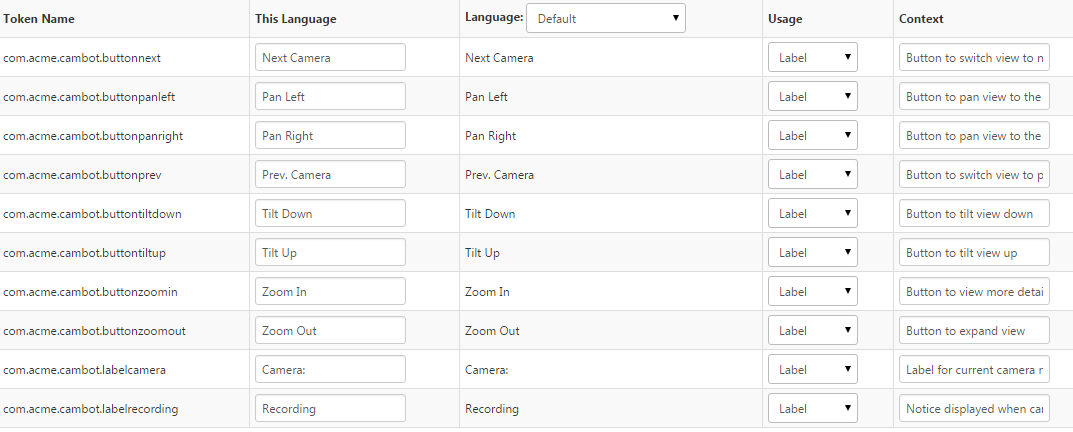Click Context field for labelcamera row
1073x432 pixels.
tap(974, 369)
